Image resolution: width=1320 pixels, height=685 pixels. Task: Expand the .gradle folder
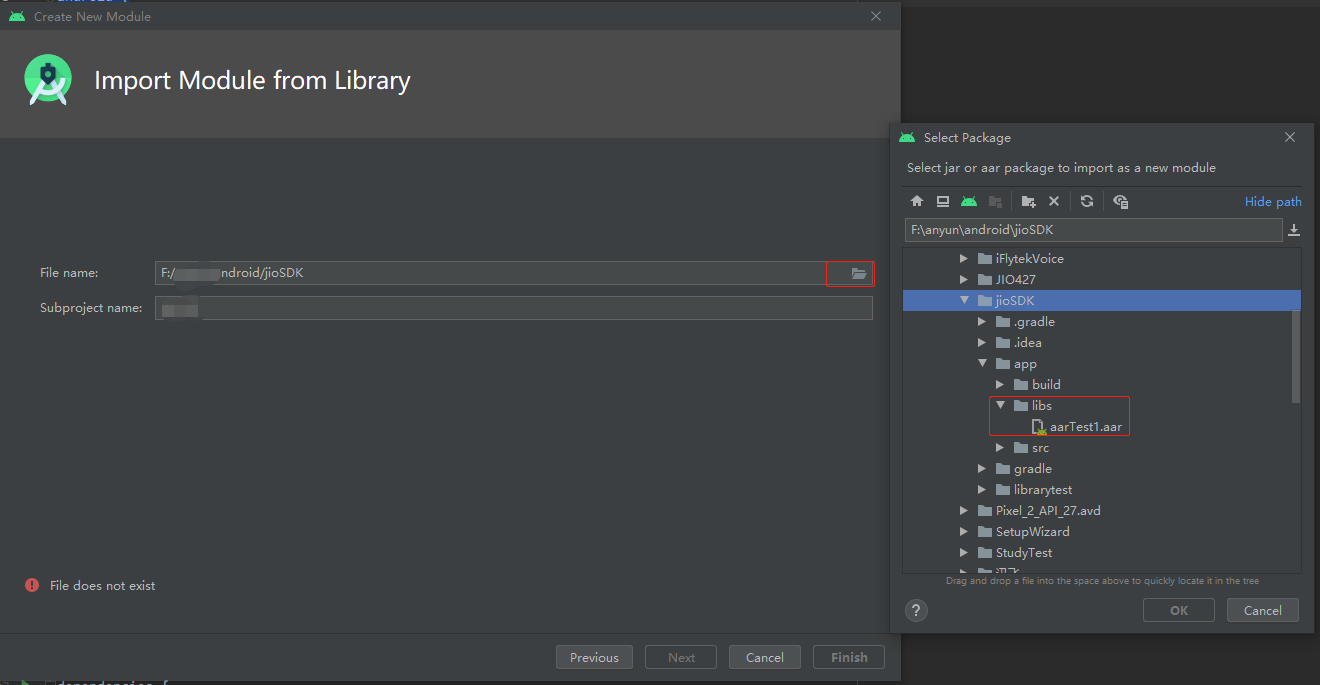(x=982, y=321)
